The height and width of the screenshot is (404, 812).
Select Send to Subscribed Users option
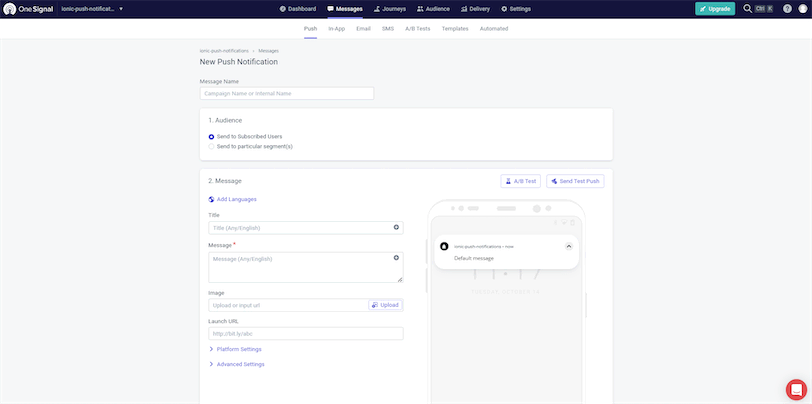tap(211, 136)
